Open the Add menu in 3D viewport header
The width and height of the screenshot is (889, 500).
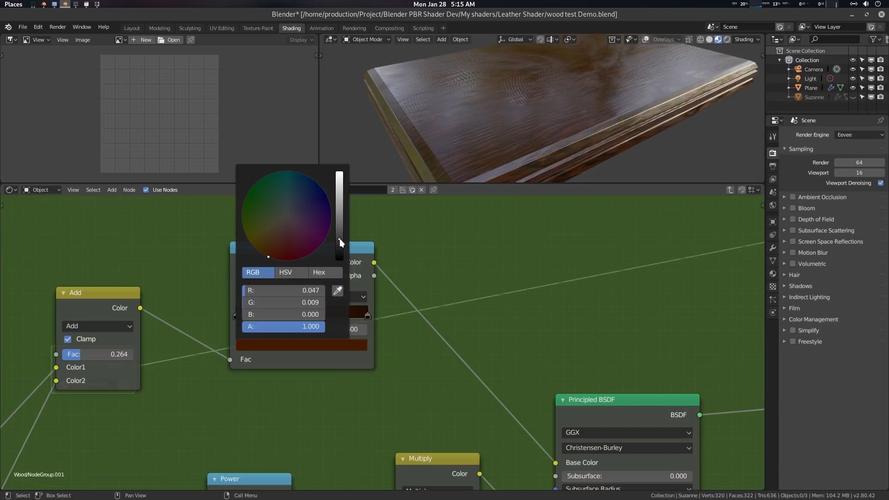click(x=442, y=40)
